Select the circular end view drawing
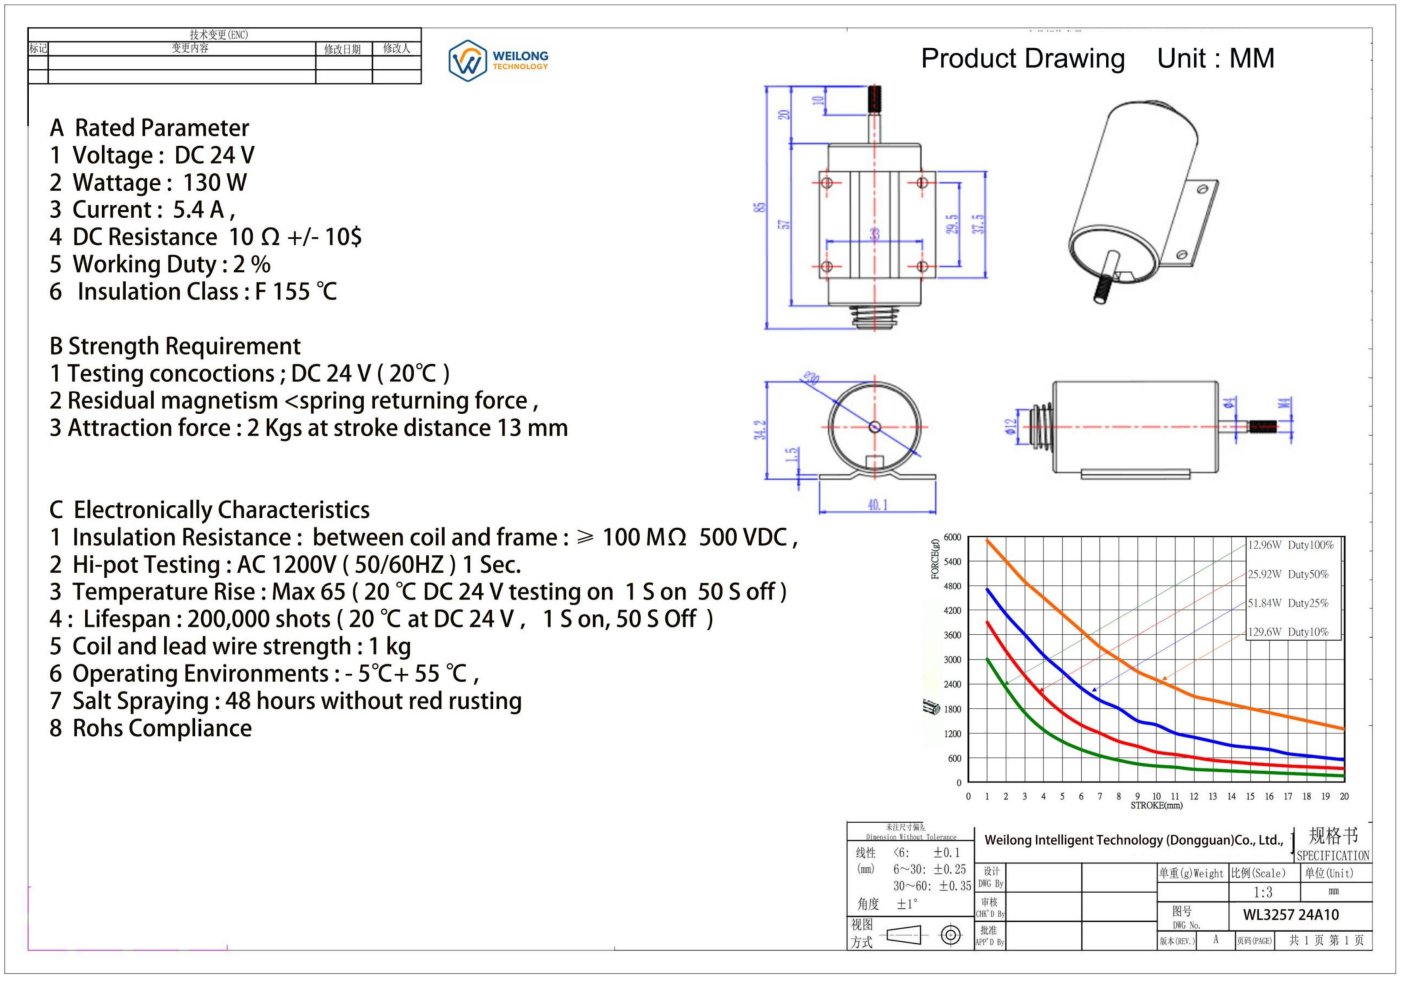This screenshot has width=1413, height=1000. click(x=873, y=432)
